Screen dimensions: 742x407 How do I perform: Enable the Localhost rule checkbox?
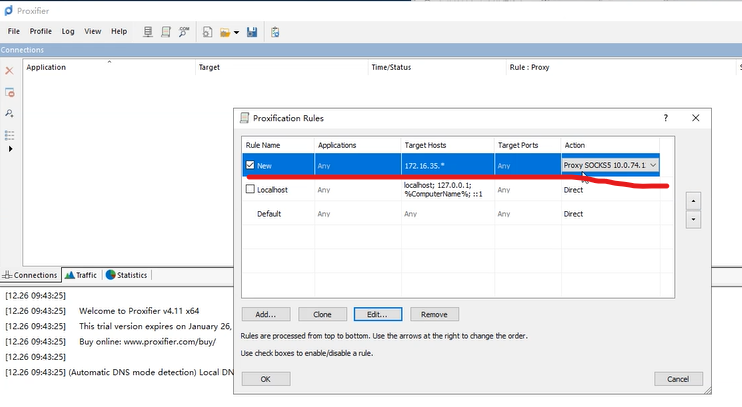pos(250,189)
